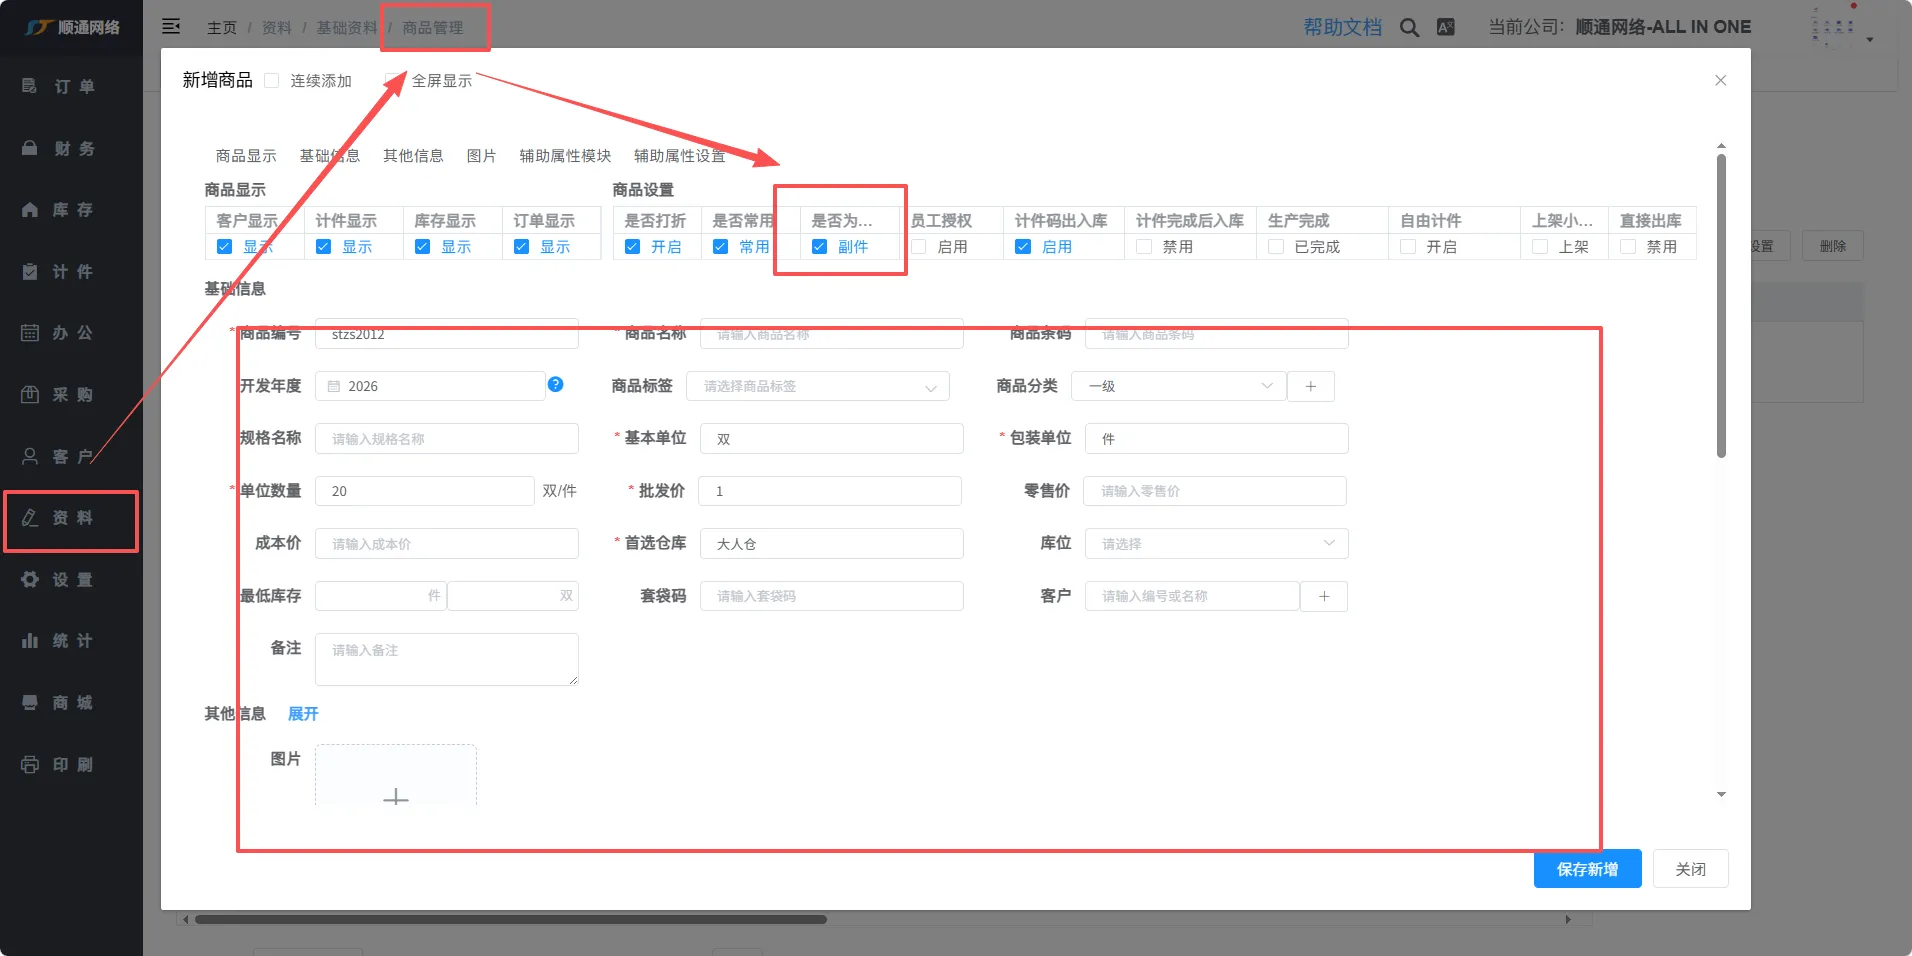1912x956 pixels.
Task: Open the 商品标签 dropdown
Action: point(817,387)
